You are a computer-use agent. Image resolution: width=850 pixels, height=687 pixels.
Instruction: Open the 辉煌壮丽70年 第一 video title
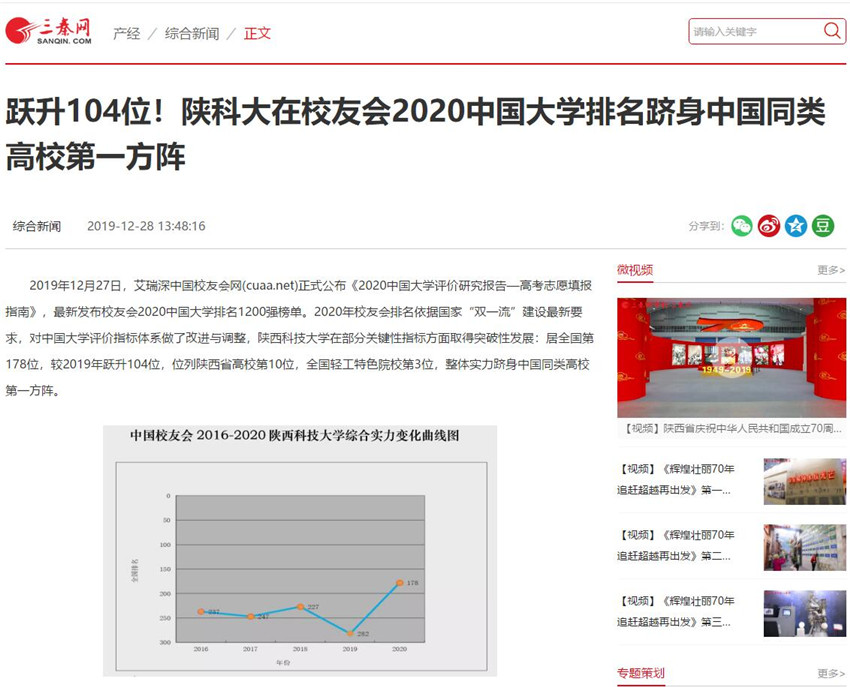tap(676, 479)
